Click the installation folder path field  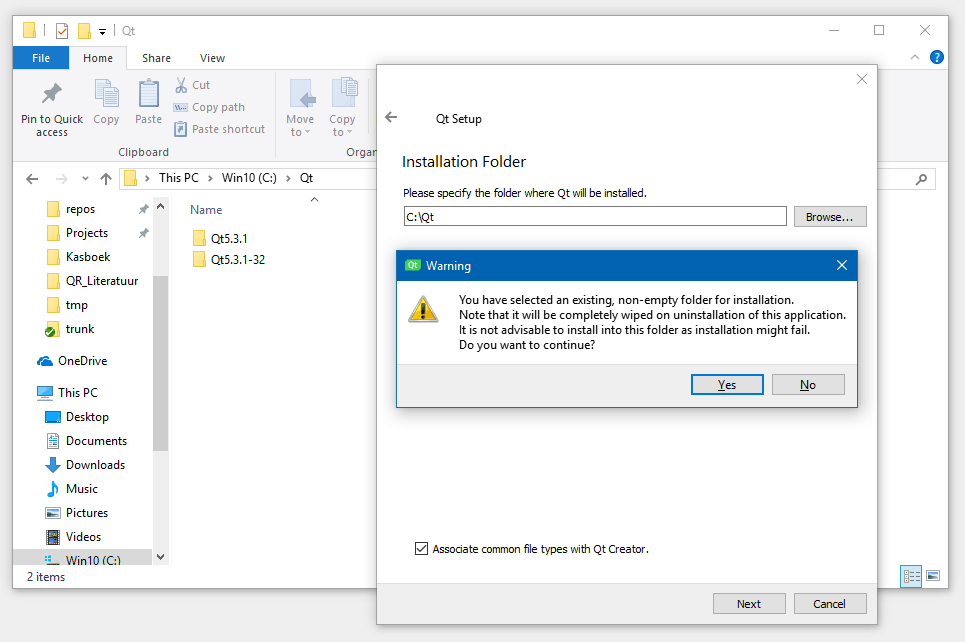coord(595,217)
